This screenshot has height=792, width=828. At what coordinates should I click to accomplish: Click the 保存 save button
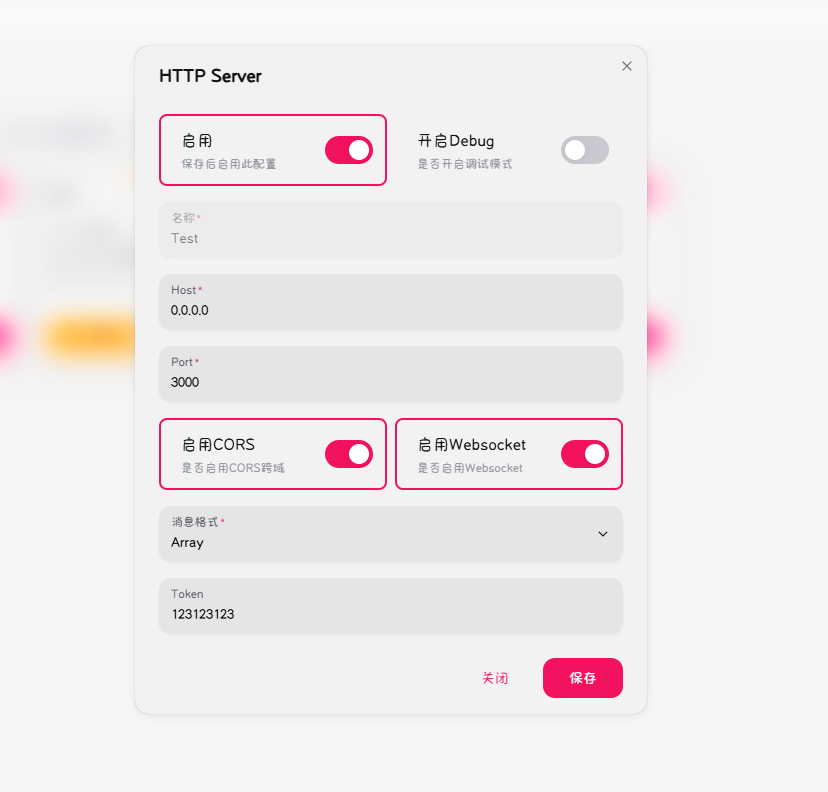pyautogui.click(x=582, y=678)
